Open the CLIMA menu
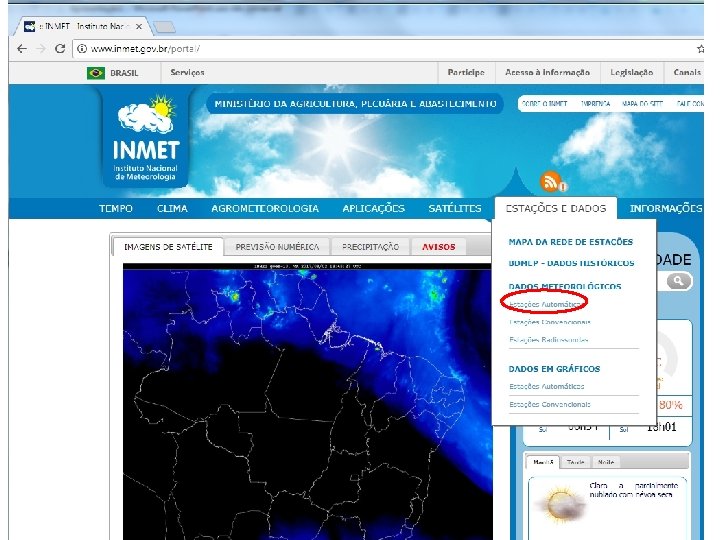 pyautogui.click(x=172, y=208)
